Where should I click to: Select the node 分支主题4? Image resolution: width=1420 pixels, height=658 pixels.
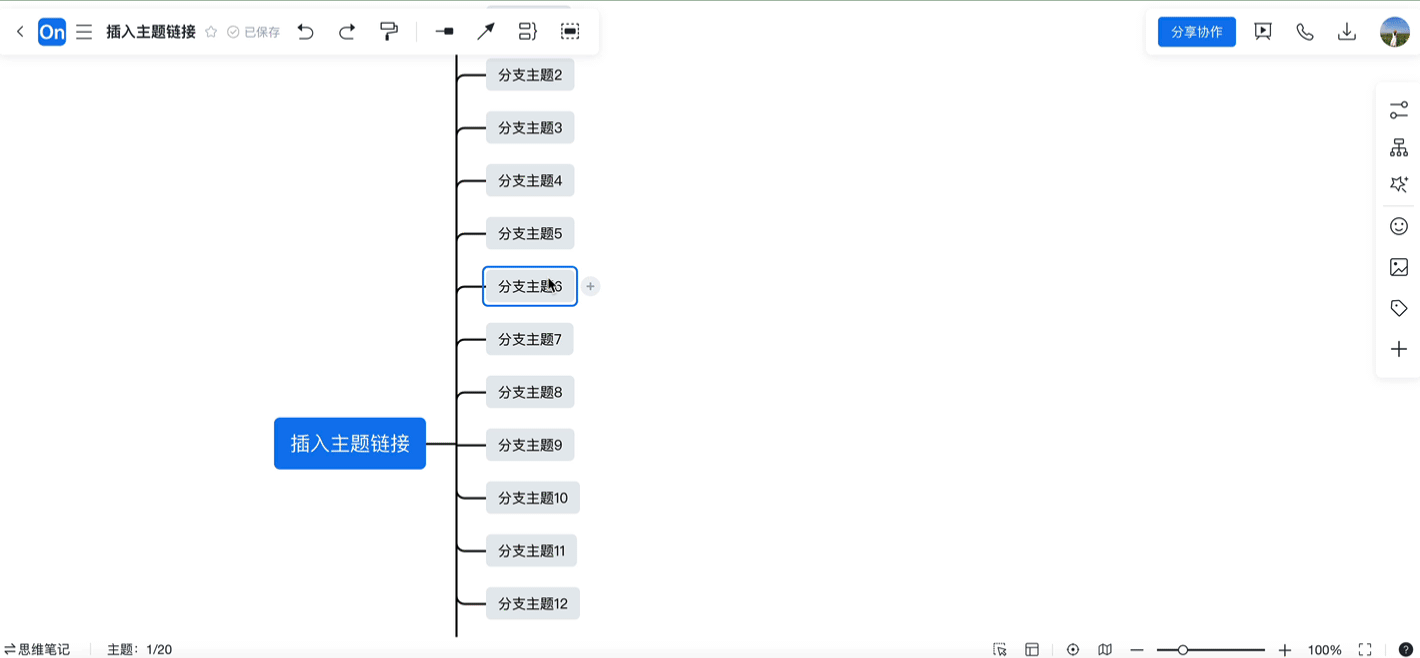[x=530, y=181]
